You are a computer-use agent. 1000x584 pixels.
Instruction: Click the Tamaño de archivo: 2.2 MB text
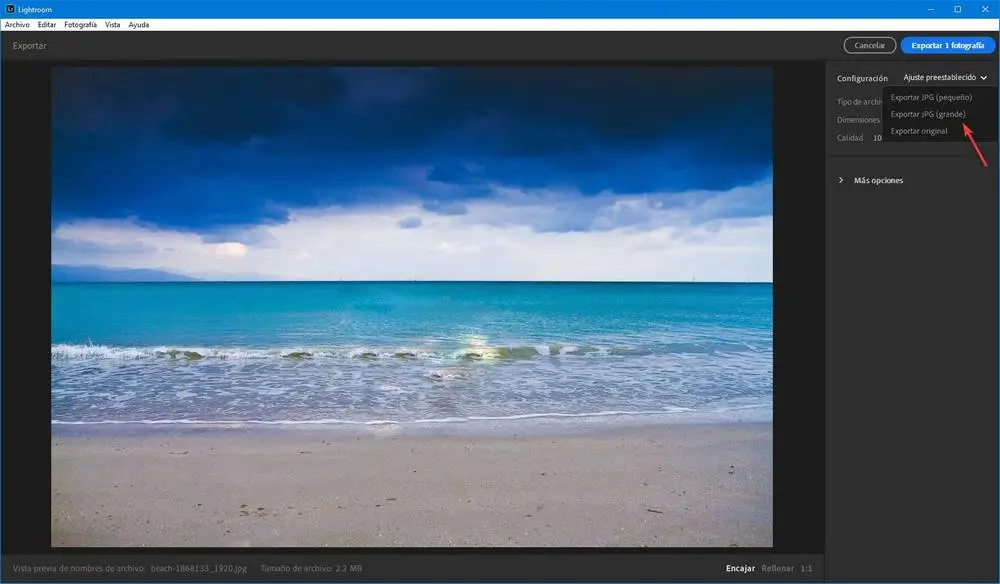click(x=311, y=568)
